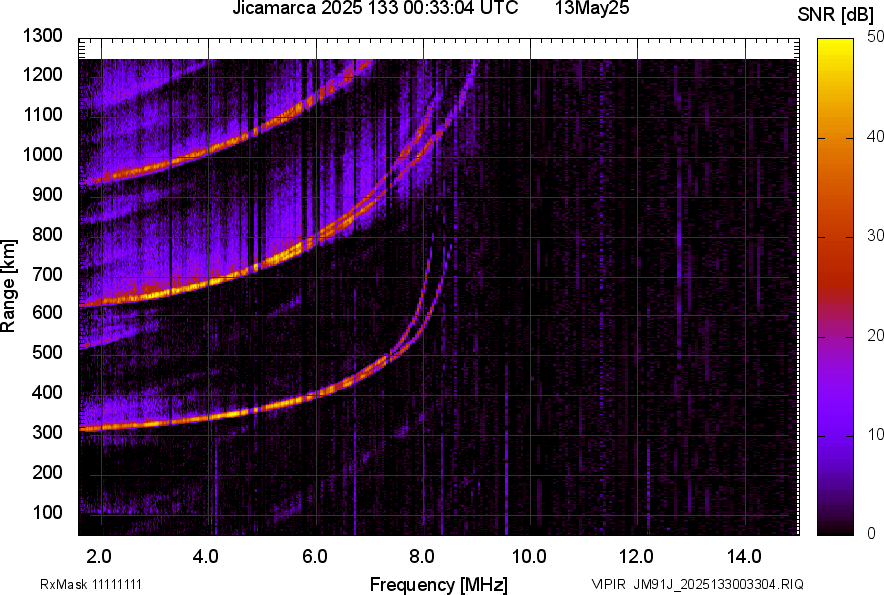Image resolution: width=884 pixels, height=595 pixels.
Task: Click the colorbar value '10'
Action: click(x=876, y=434)
